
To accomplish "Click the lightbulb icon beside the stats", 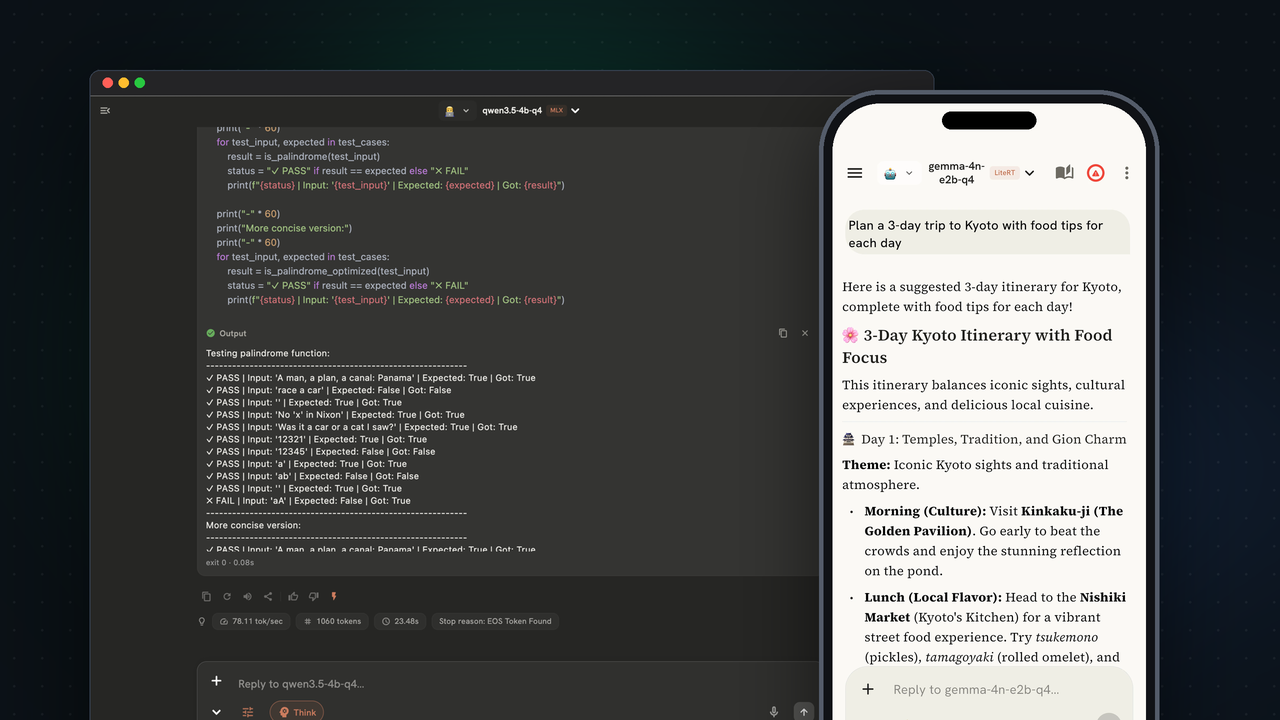I will pos(202,621).
